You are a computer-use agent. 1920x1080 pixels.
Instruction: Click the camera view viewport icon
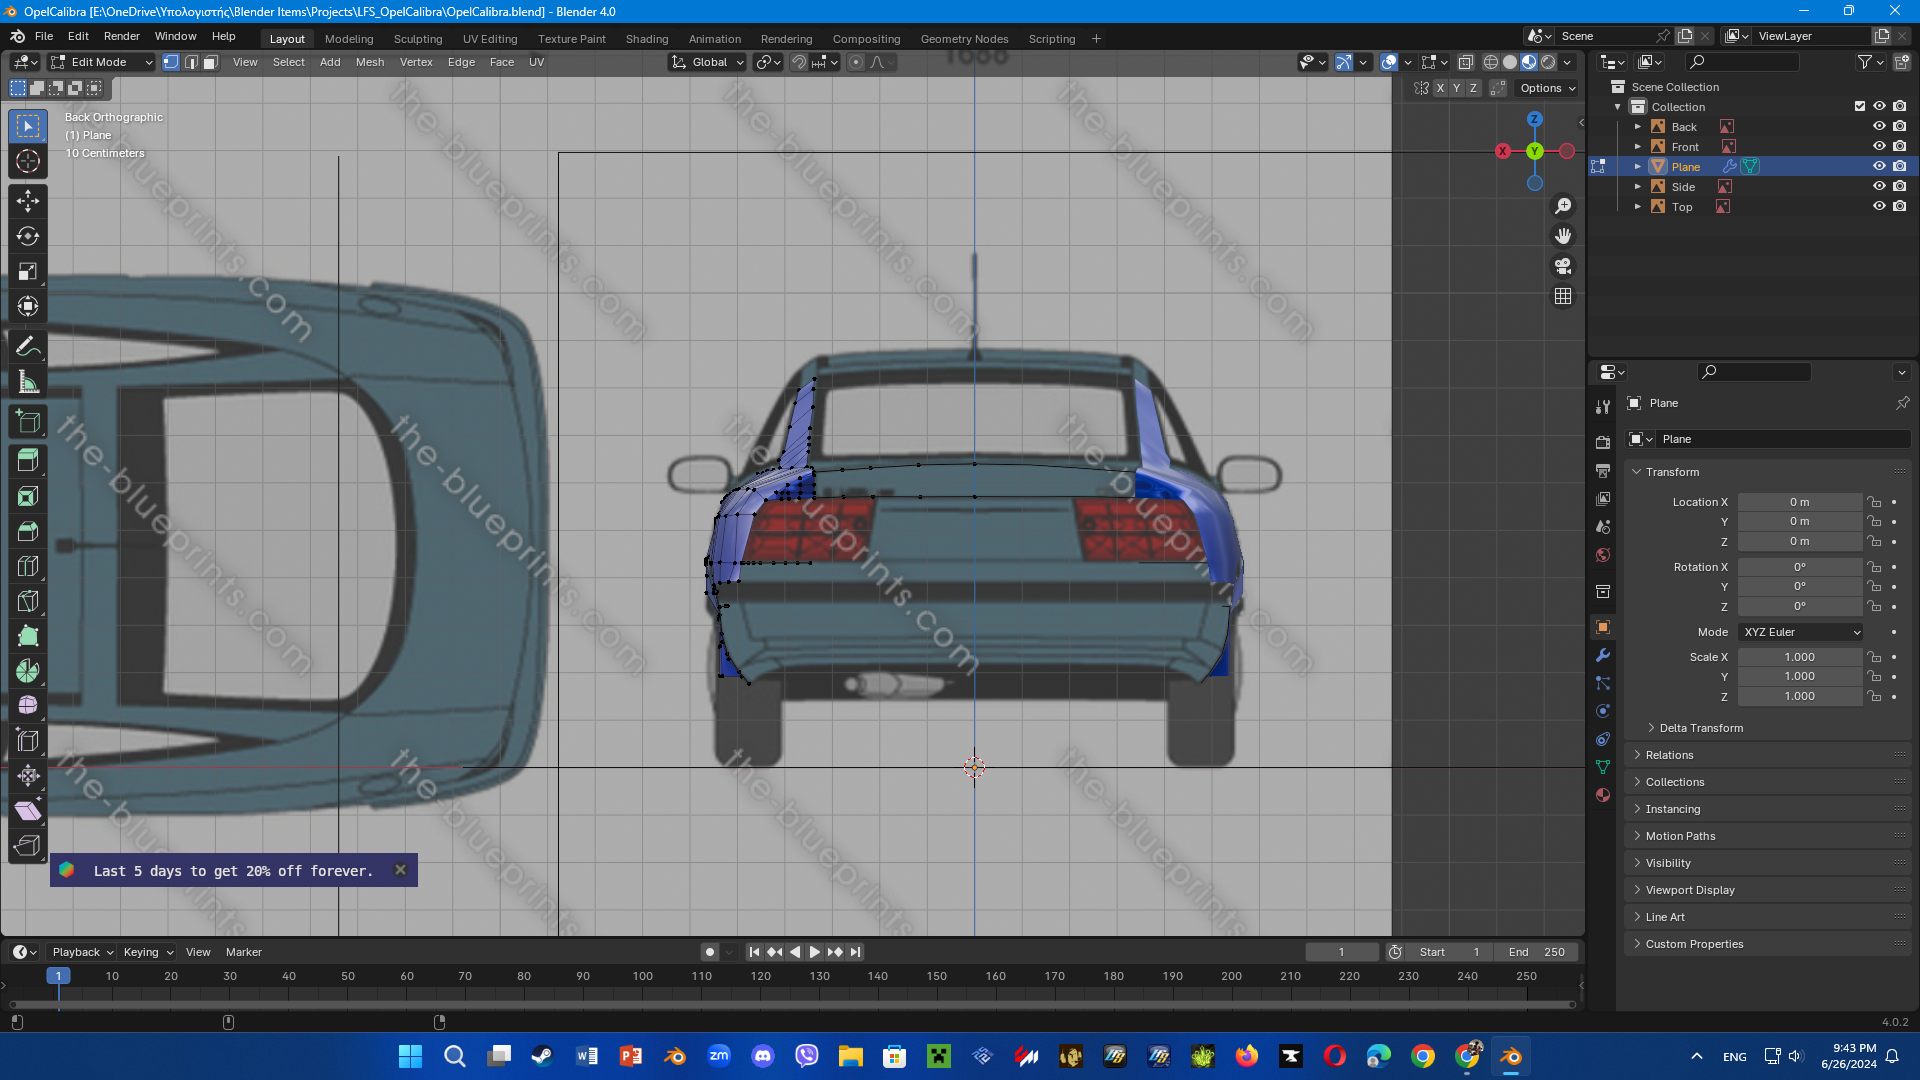(x=1563, y=266)
